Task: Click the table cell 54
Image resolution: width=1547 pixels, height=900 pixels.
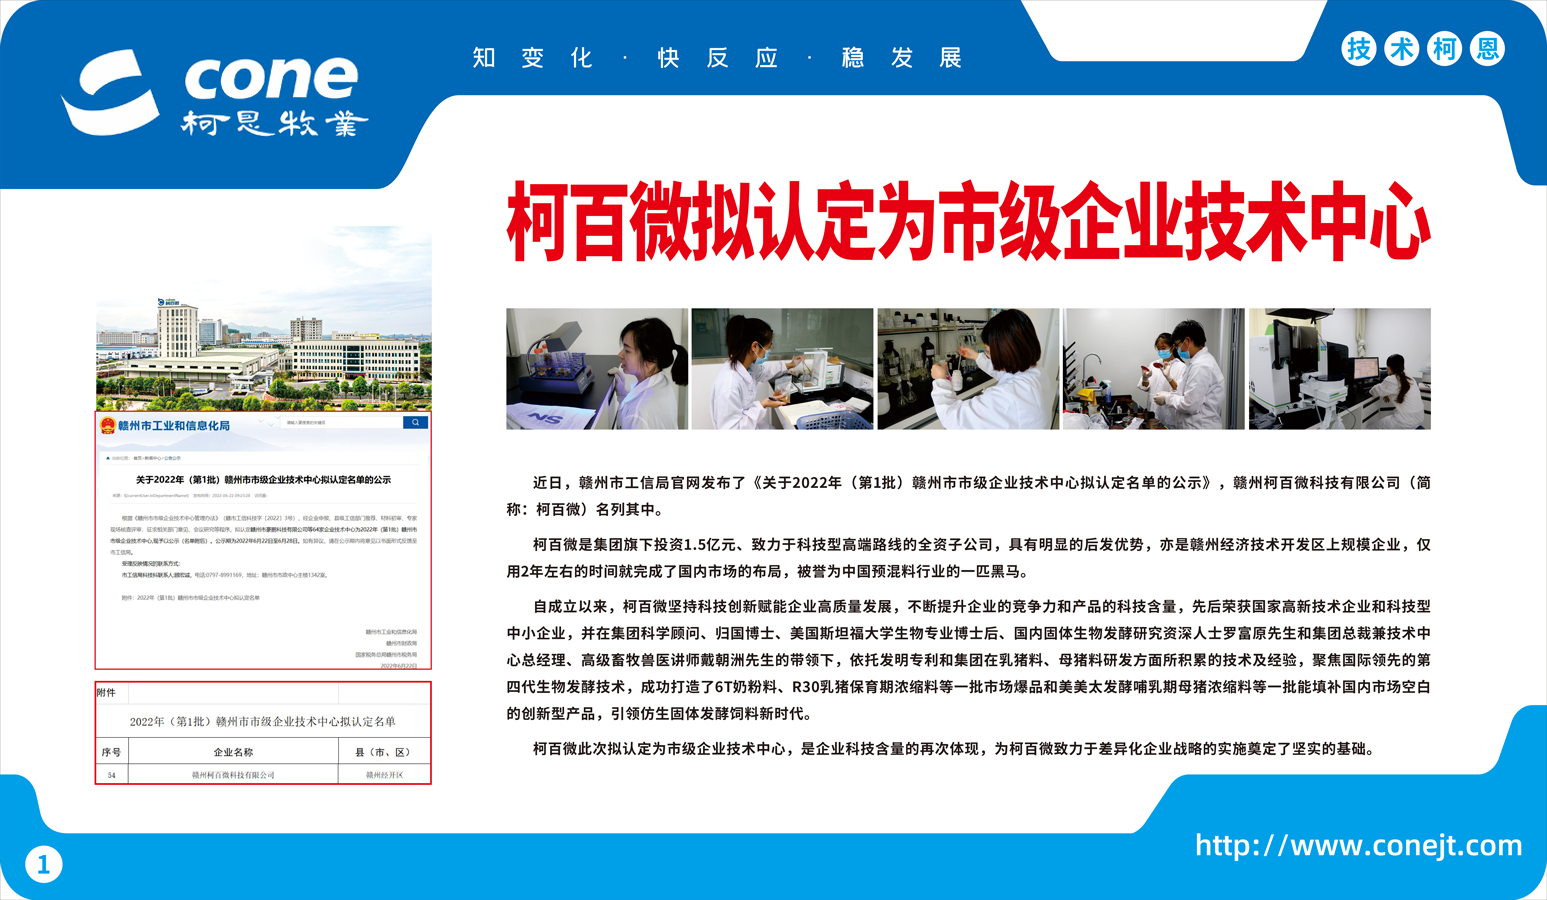Action: point(111,775)
